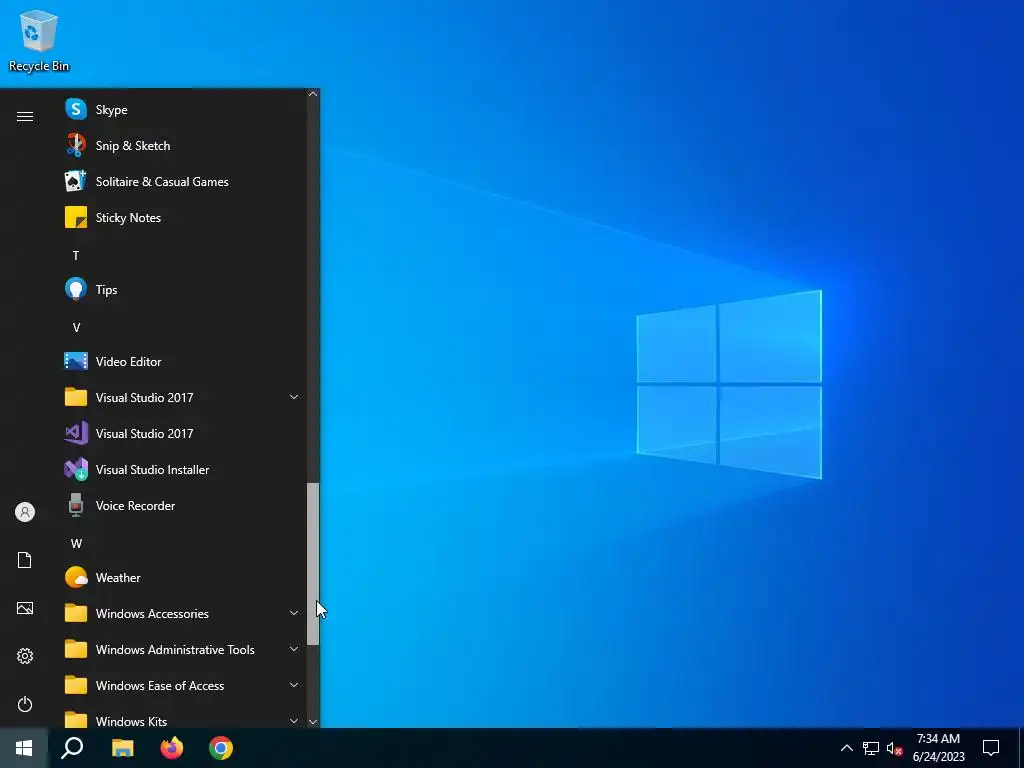Jump to letter V section header
The image size is (1024, 768).
[76, 327]
